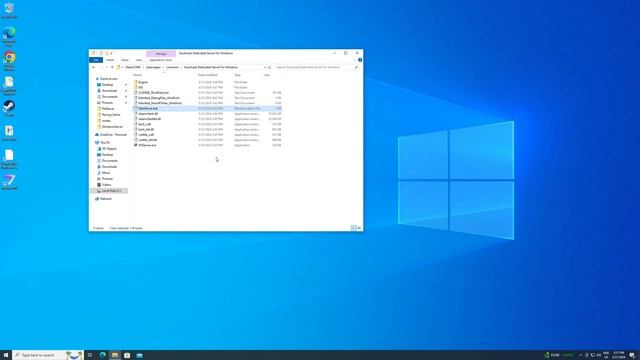This screenshot has width=640, height=360.
Task: Select the Manifest_DebugFiles_Win64.txt file
Action: pos(158,98)
